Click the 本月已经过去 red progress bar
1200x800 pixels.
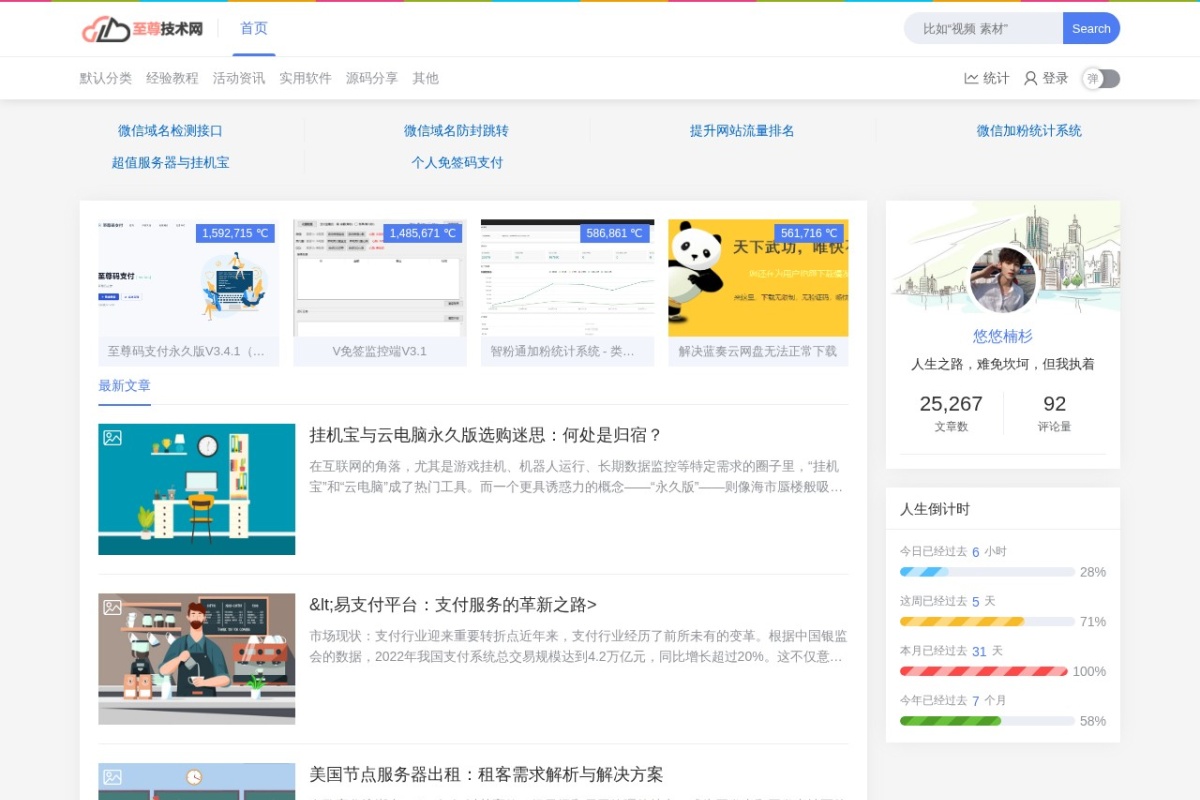pos(984,672)
